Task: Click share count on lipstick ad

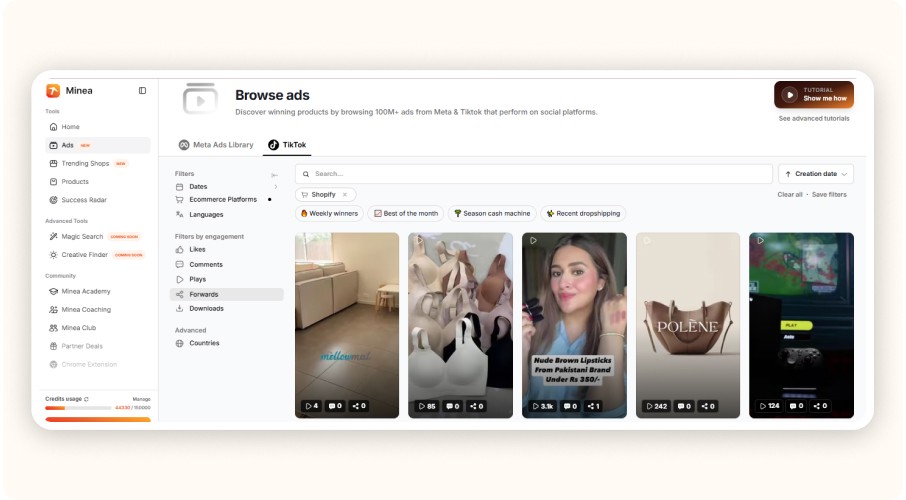Action: coord(593,406)
